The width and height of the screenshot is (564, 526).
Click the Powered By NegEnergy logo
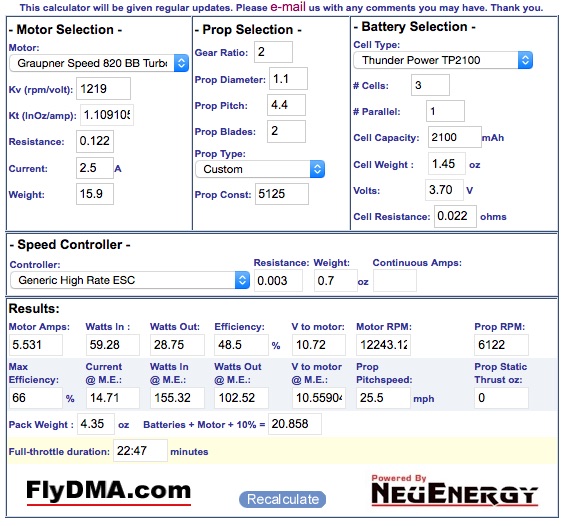[454, 490]
